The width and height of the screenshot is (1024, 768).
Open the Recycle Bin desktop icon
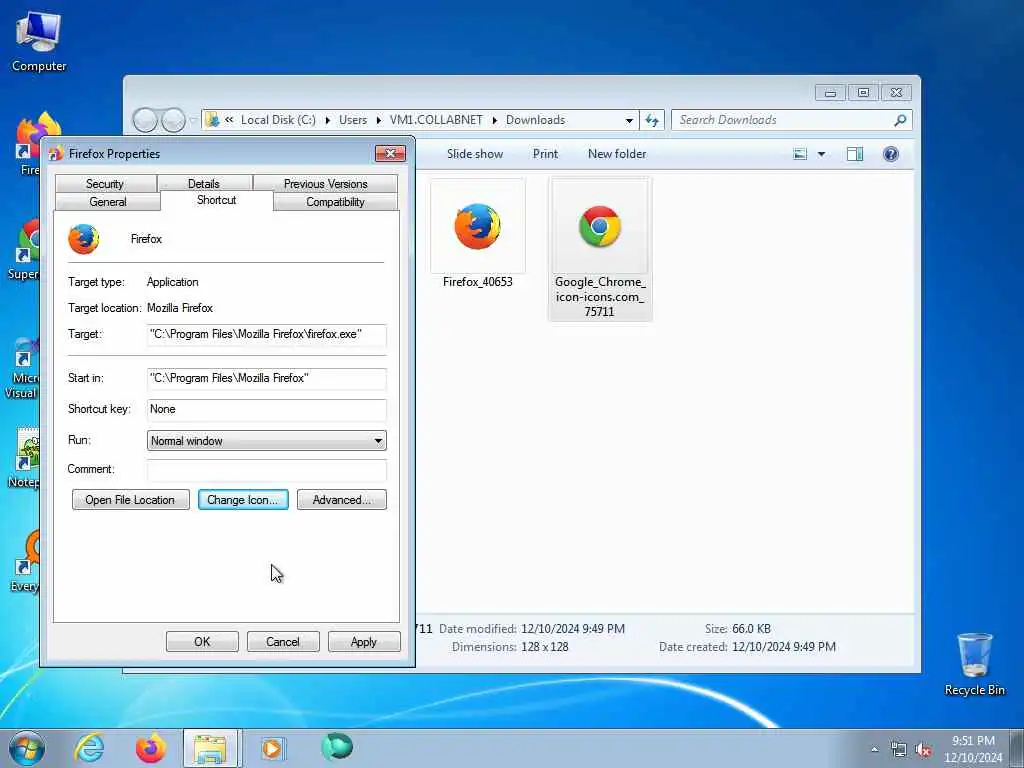(x=974, y=664)
